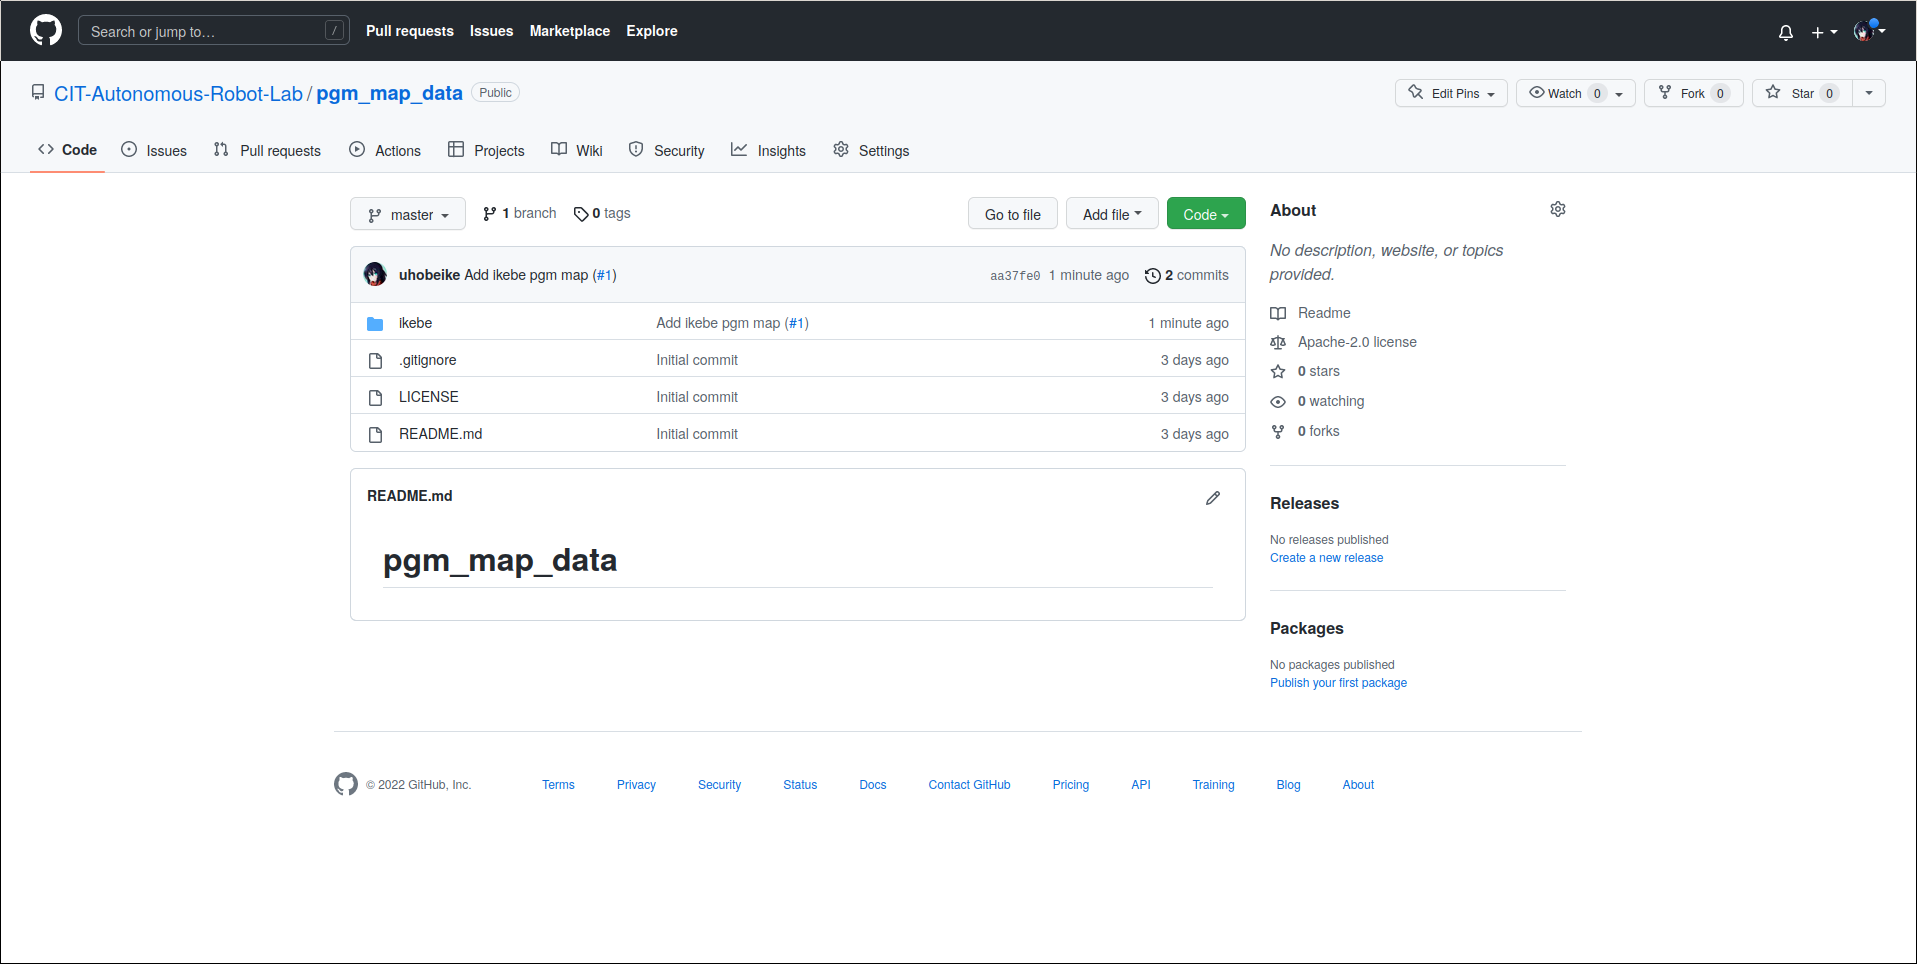Switch to the Code tab

pos(68,150)
